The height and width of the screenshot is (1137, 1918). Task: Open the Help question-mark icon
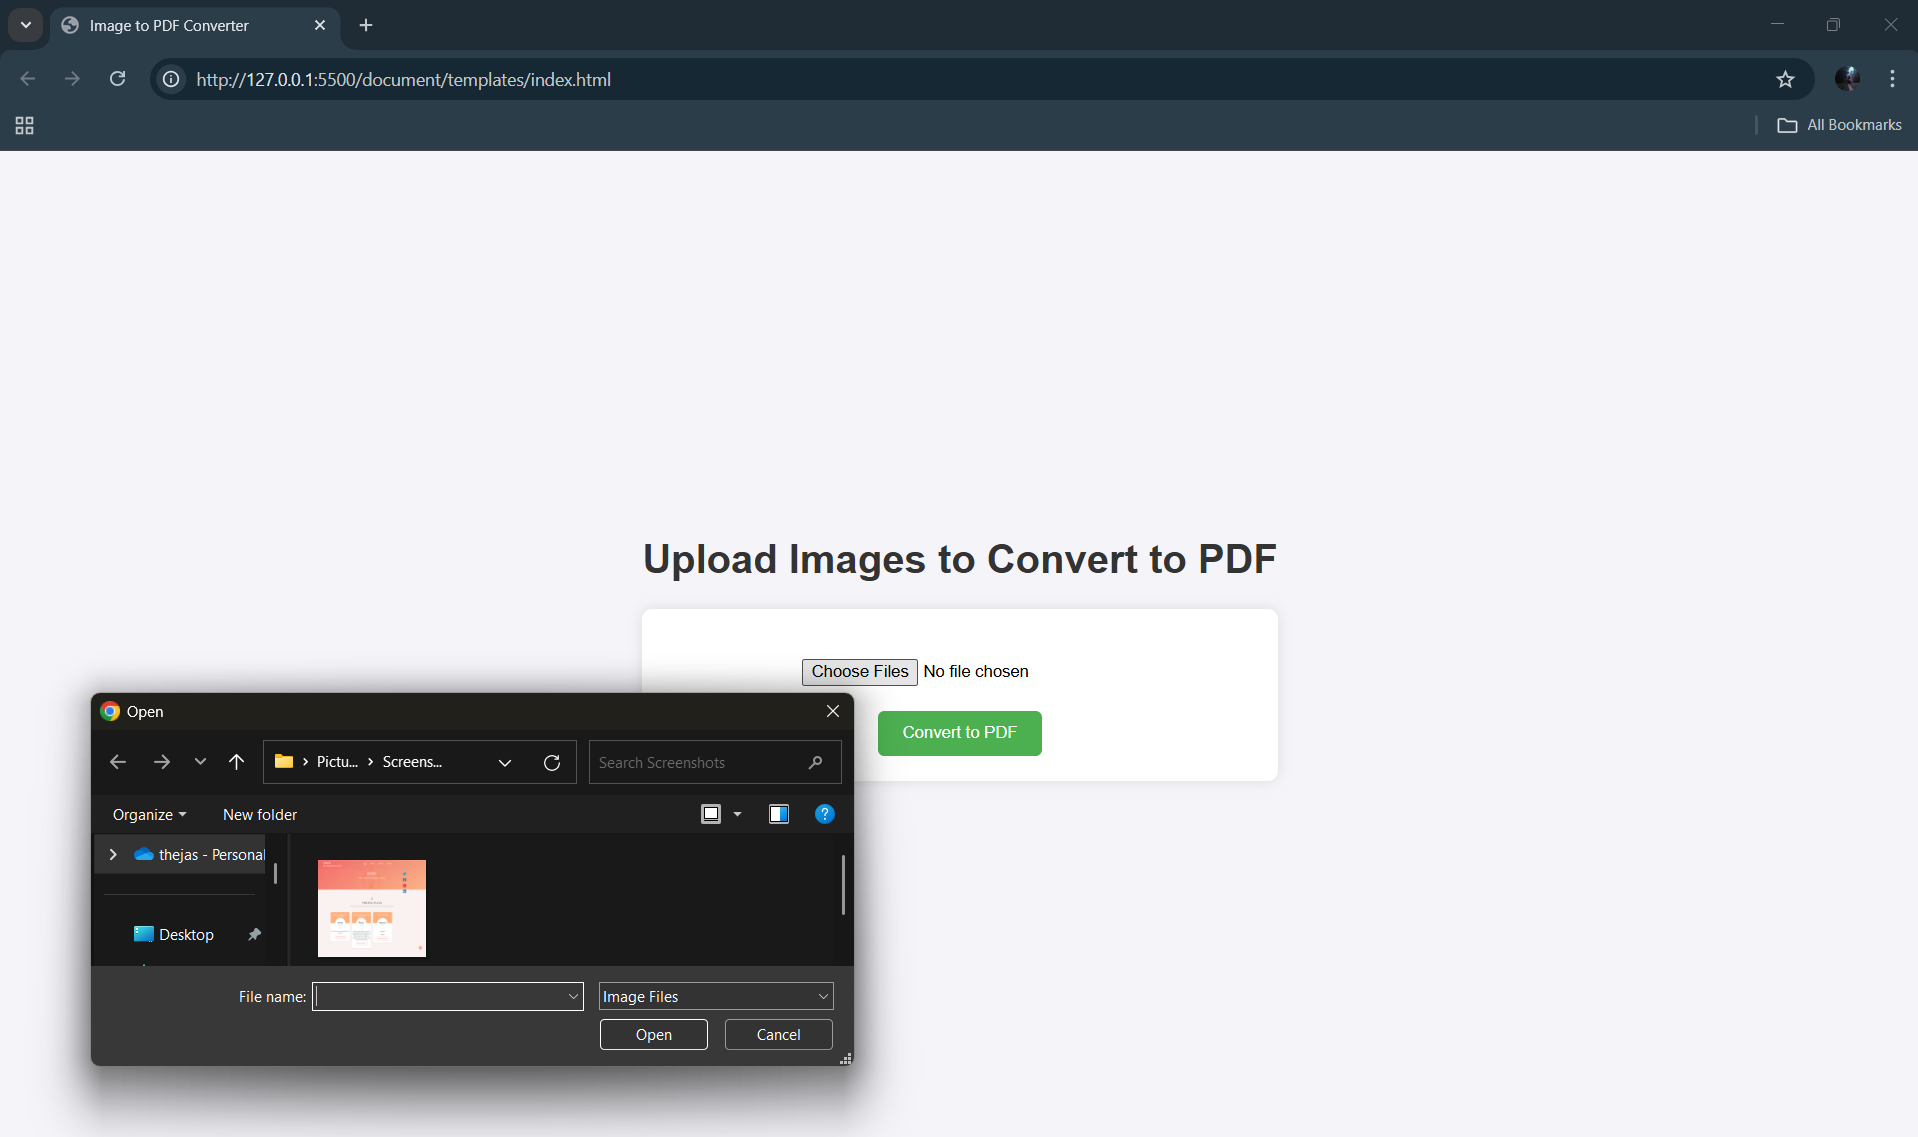pos(824,813)
